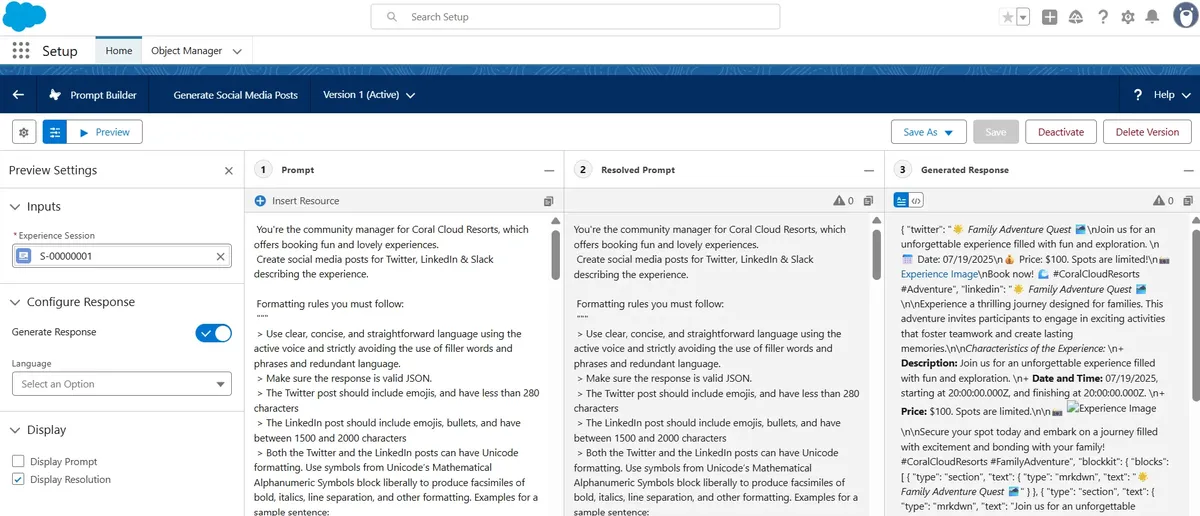Screen dimensions: 1200x516
Task: Enable the Display Prompt checkbox
Action: [x=18, y=462]
